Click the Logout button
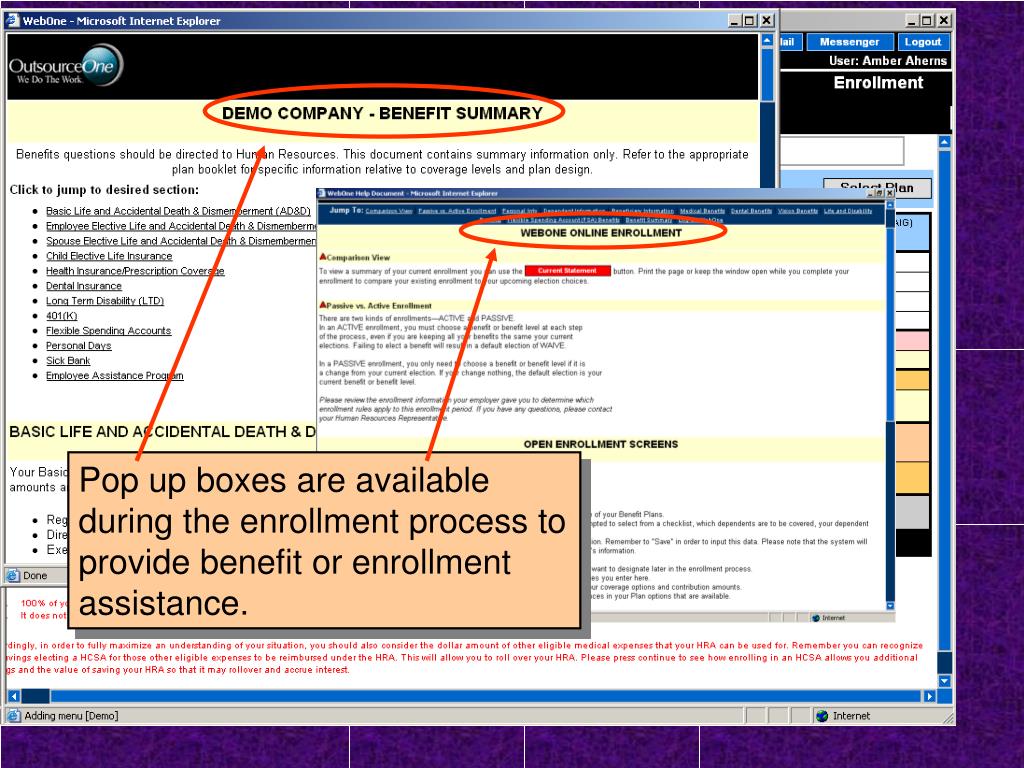 coord(923,42)
